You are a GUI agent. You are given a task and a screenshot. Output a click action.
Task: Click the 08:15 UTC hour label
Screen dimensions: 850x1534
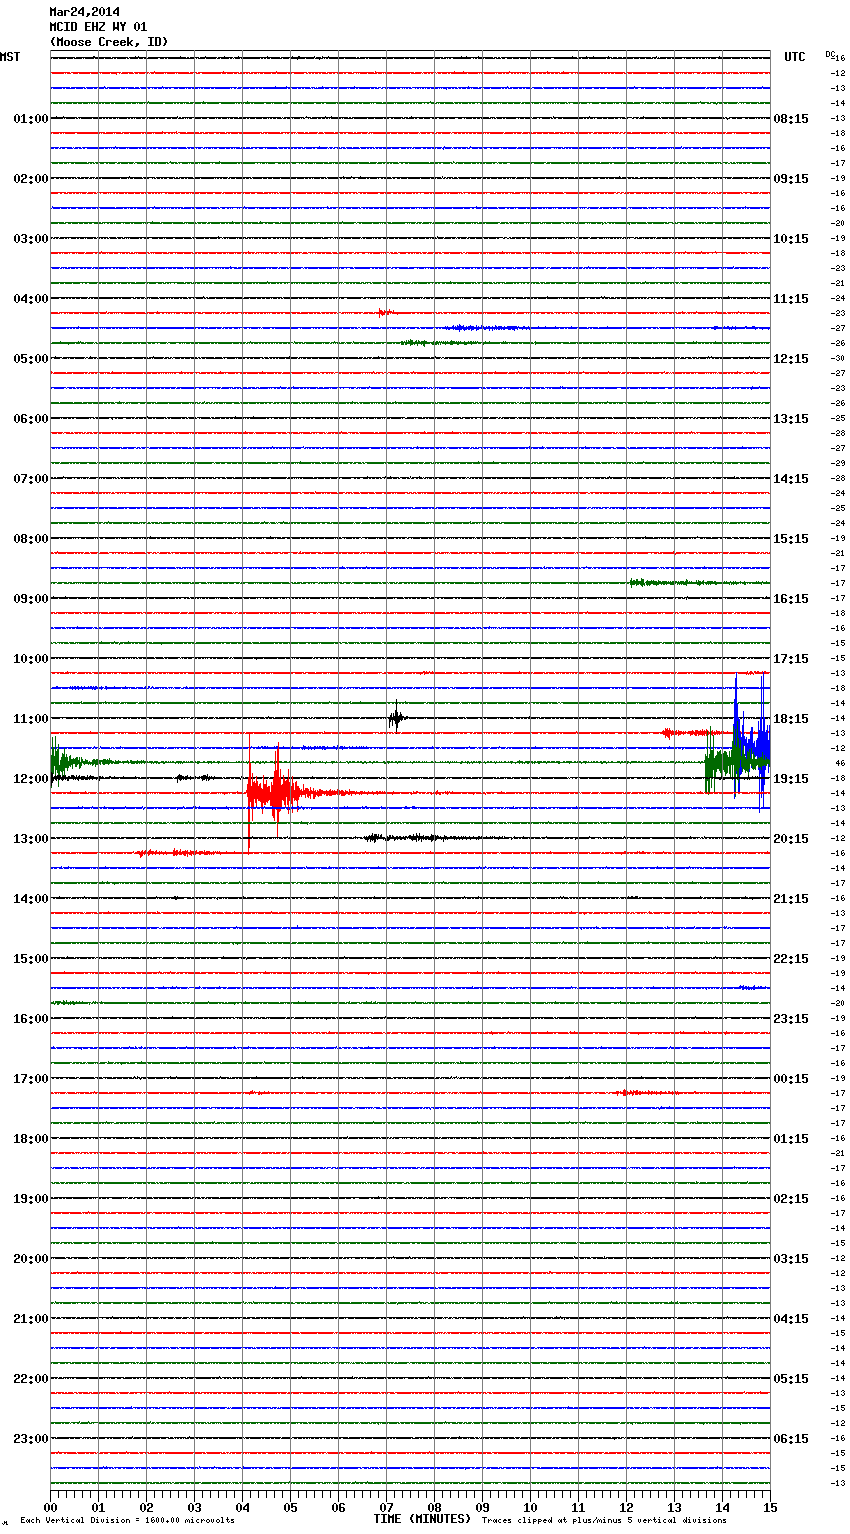tap(790, 119)
